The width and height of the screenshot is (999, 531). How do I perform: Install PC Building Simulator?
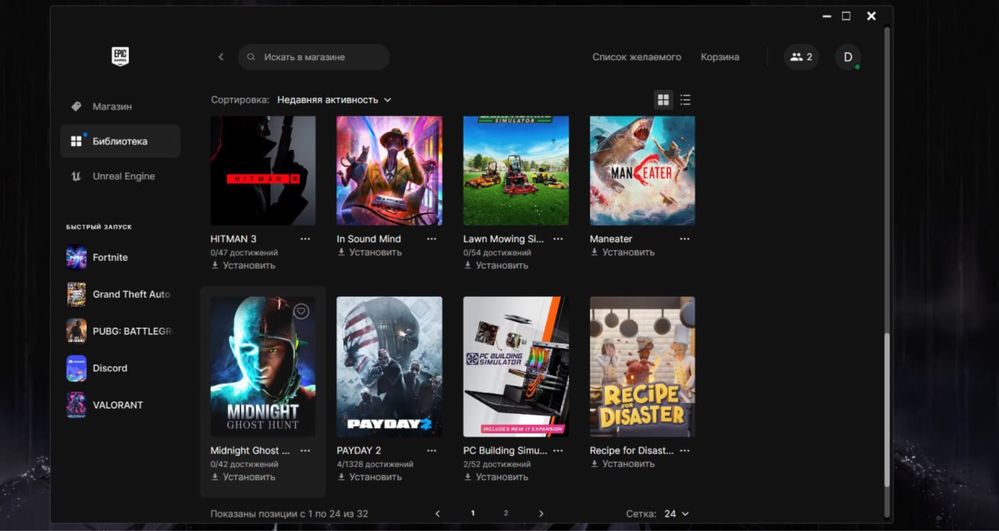[x=496, y=477]
